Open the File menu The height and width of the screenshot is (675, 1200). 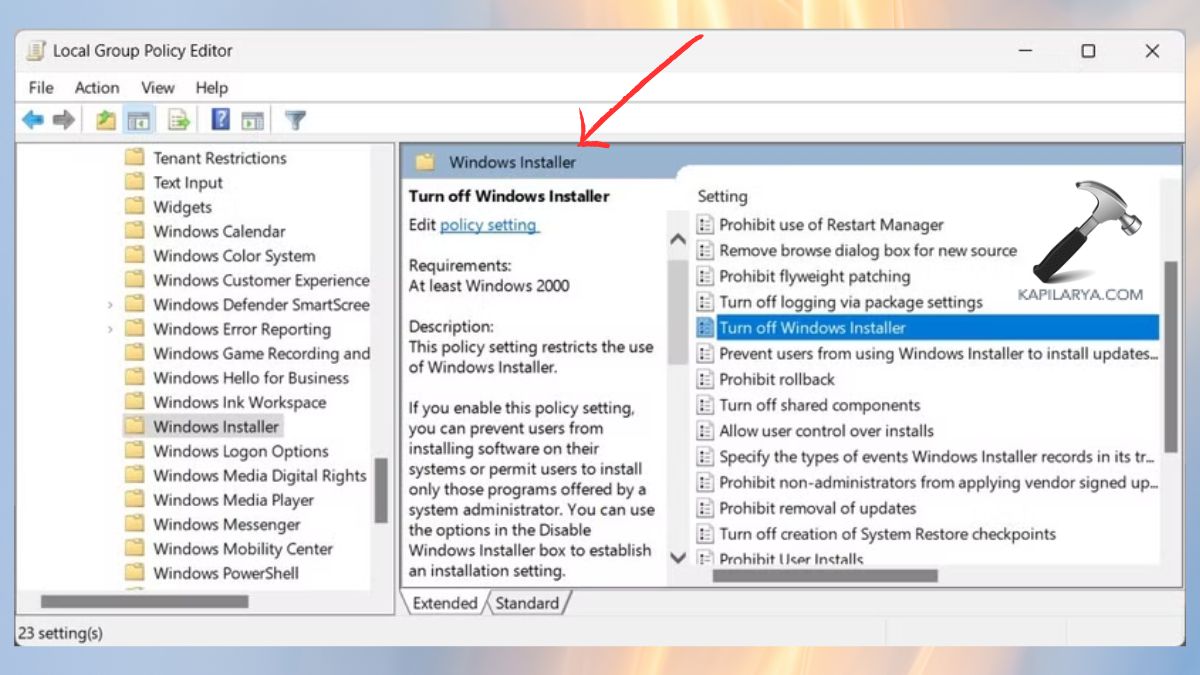click(x=40, y=87)
